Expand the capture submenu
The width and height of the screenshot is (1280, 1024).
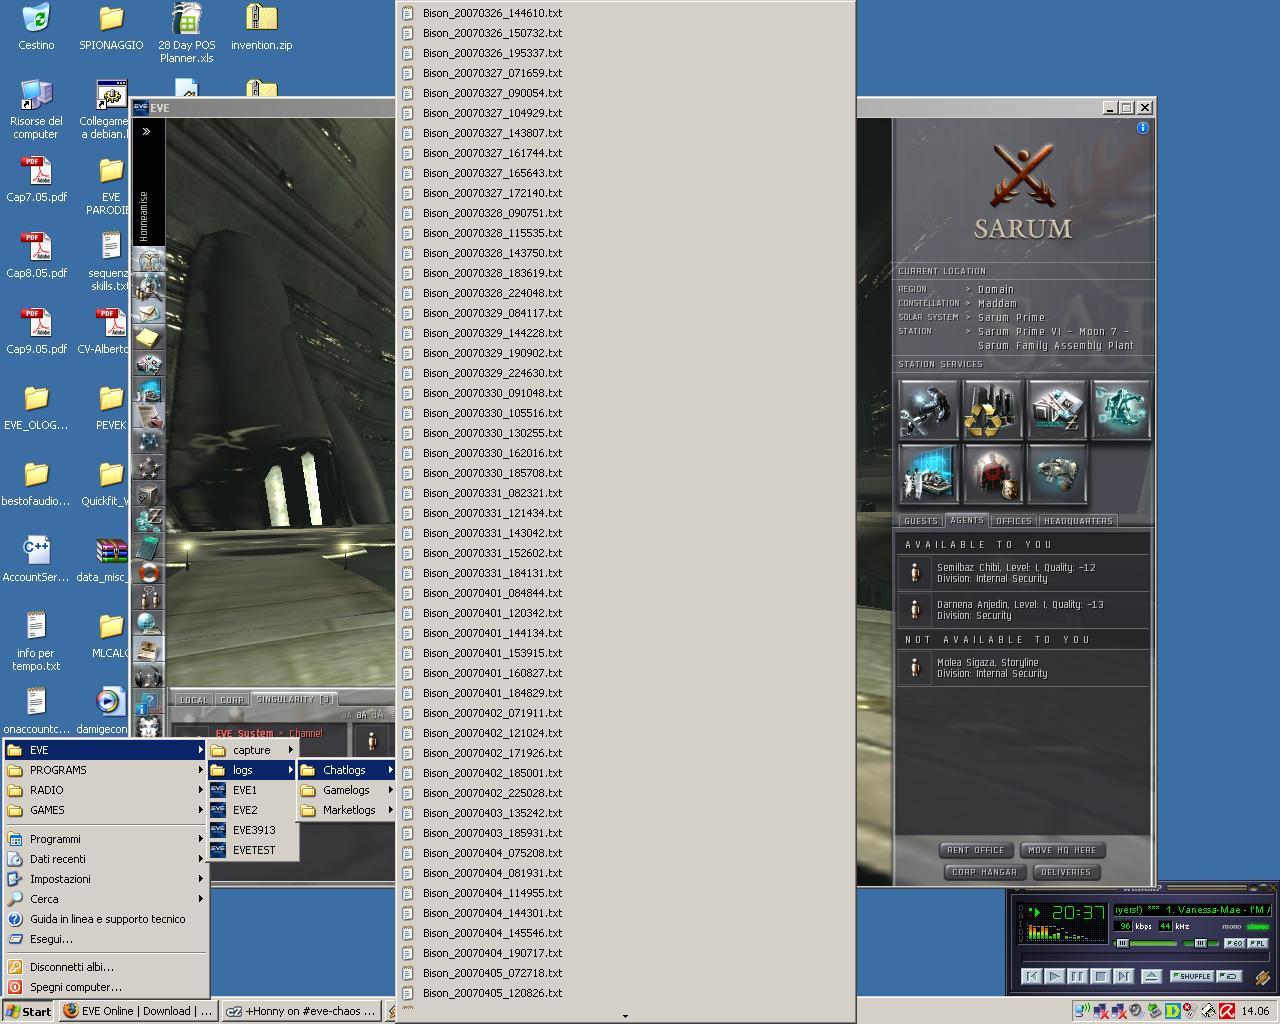253,750
